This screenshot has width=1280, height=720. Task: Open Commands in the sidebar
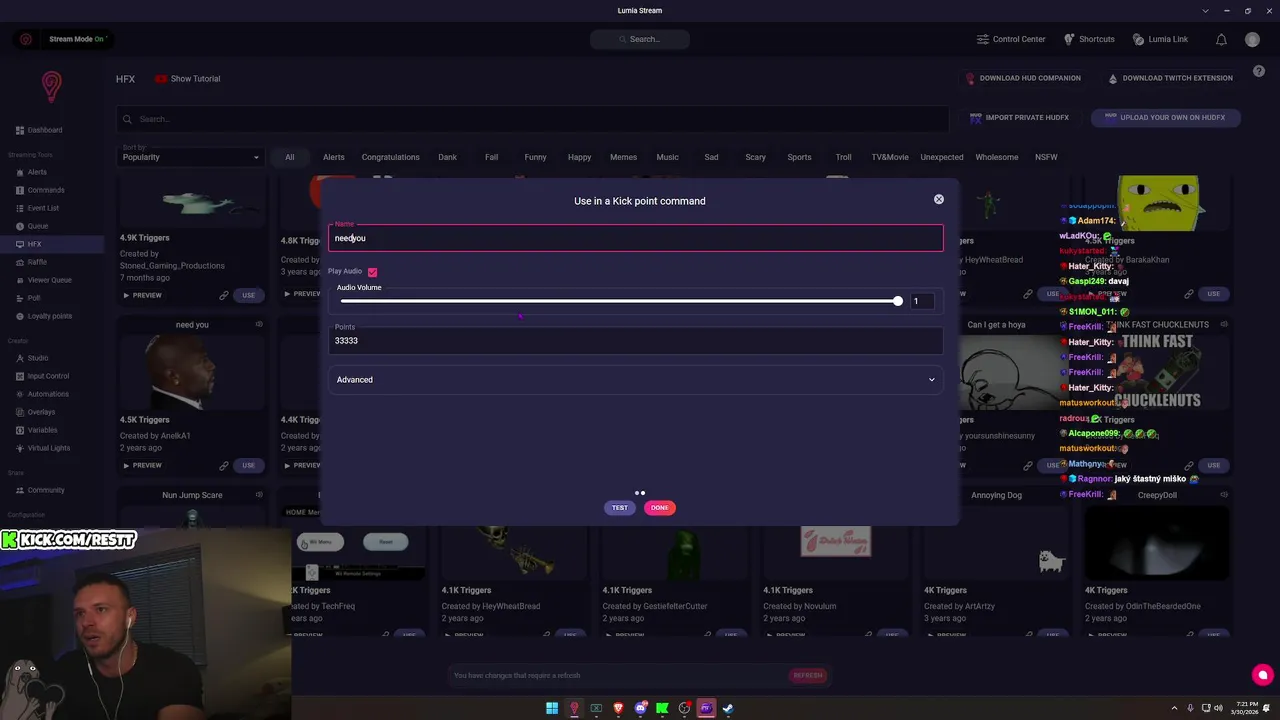(40, 190)
